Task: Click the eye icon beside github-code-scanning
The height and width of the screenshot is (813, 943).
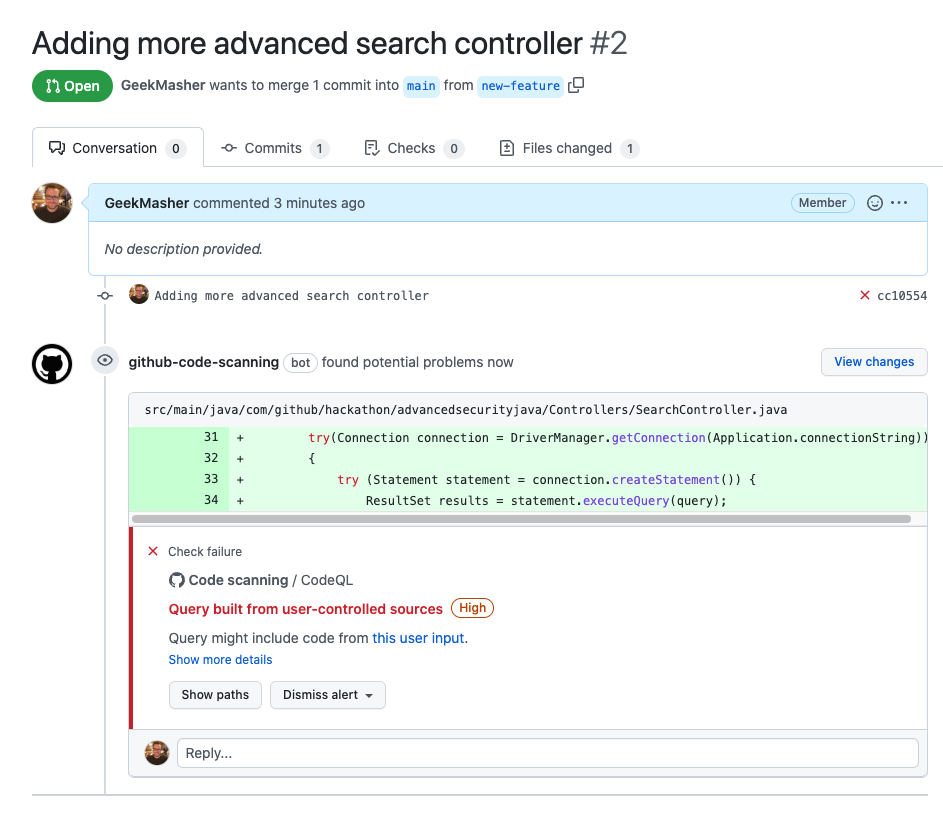Action: click(105, 360)
